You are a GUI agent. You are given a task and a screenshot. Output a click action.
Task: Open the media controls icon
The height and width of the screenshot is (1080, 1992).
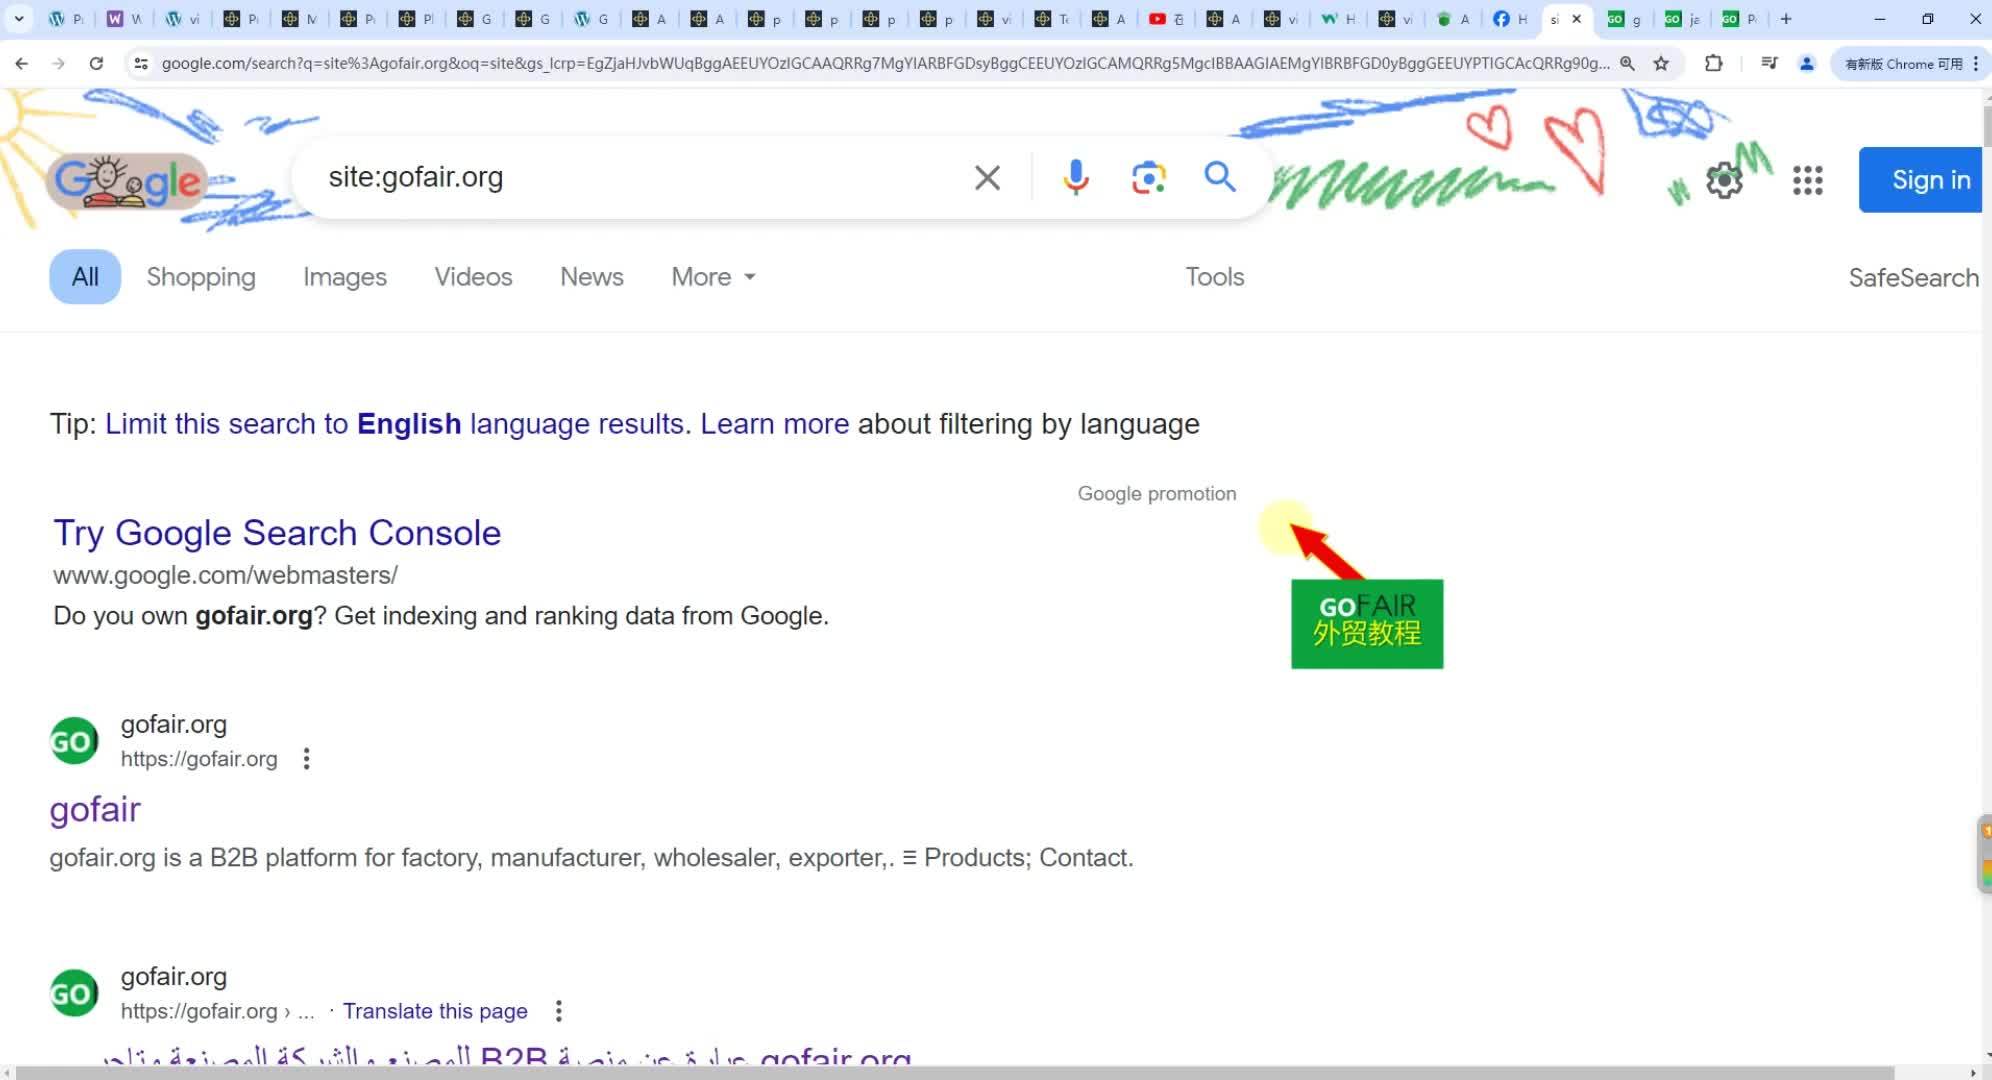click(1769, 63)
